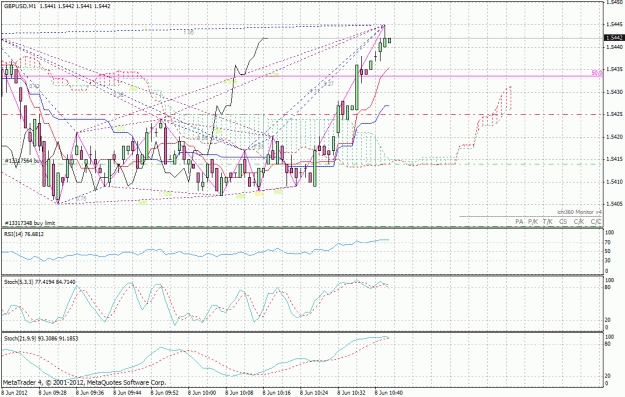Click the Stoch(21,9,9) indicator label

pos(41,339)
